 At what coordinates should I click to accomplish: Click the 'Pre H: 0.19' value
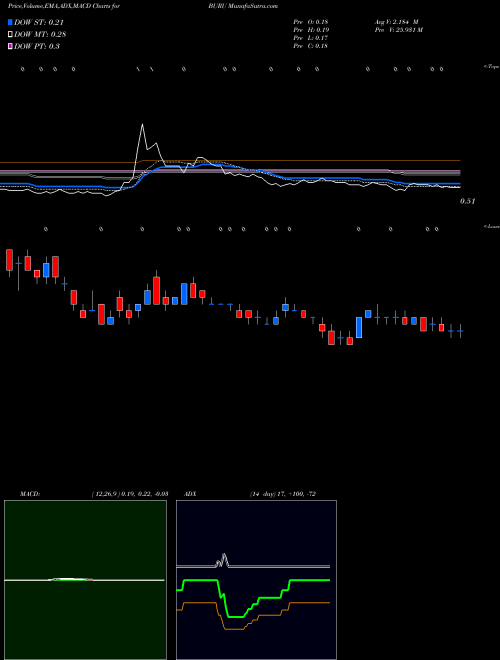click(311, 30)
